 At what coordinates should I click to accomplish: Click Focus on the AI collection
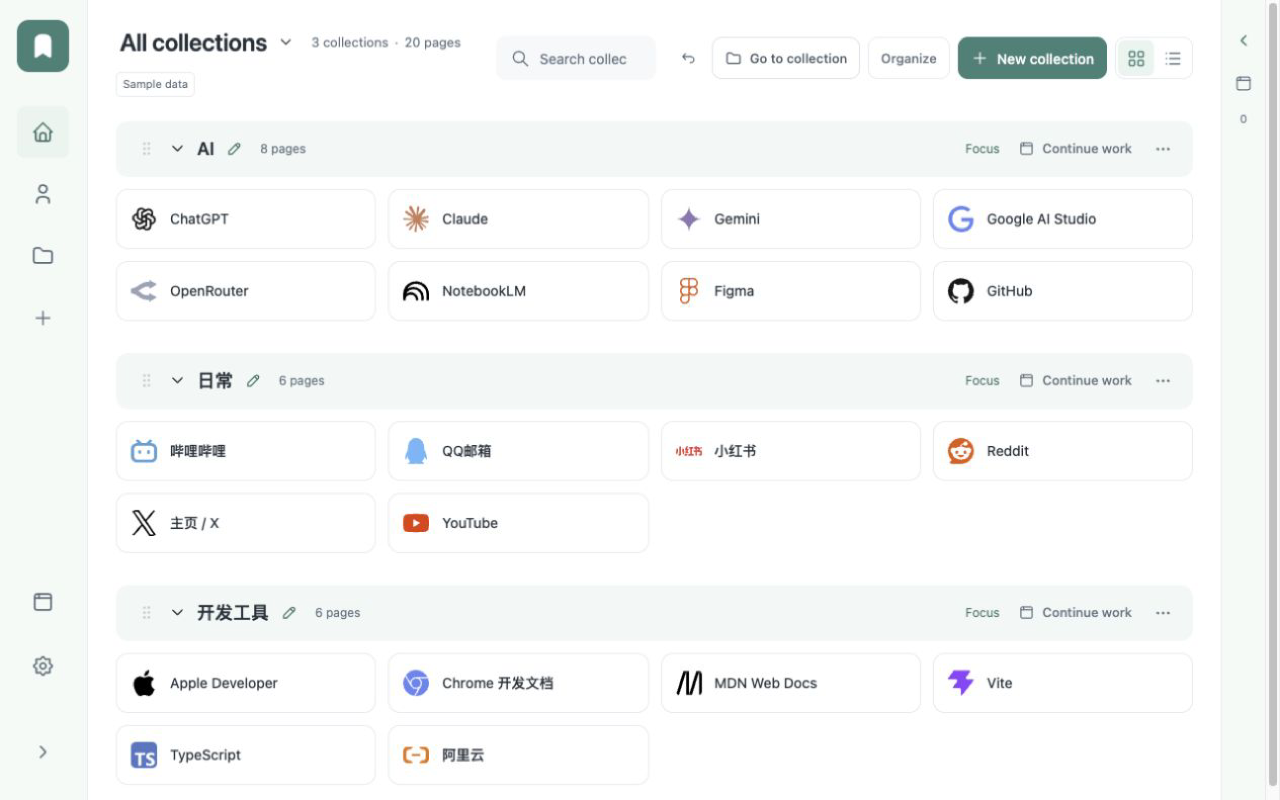[x=982, y=149]
